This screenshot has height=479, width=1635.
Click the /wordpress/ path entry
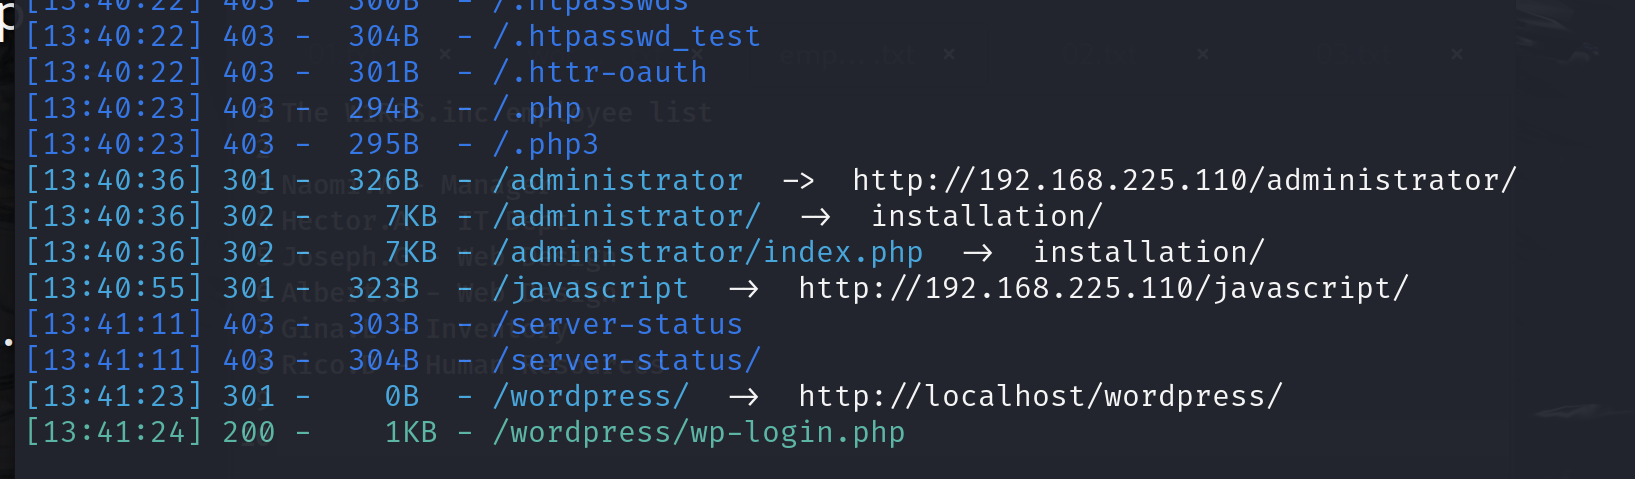pos(591,397)
